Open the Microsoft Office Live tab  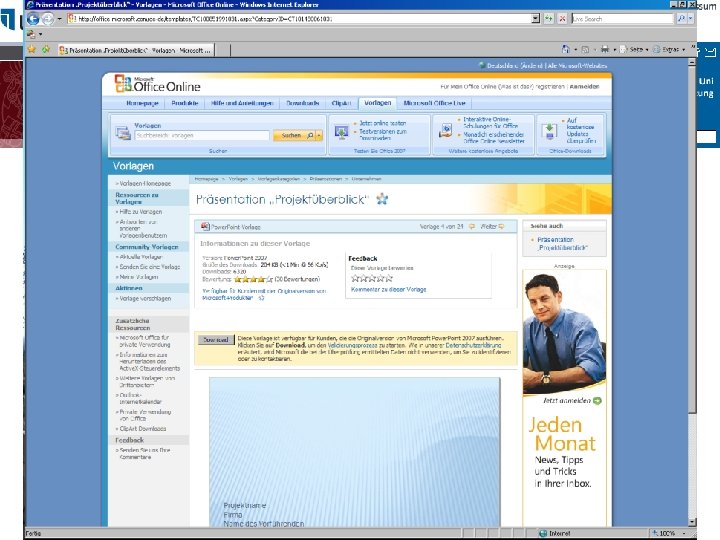pyautogui.click(x=434, y=103)
